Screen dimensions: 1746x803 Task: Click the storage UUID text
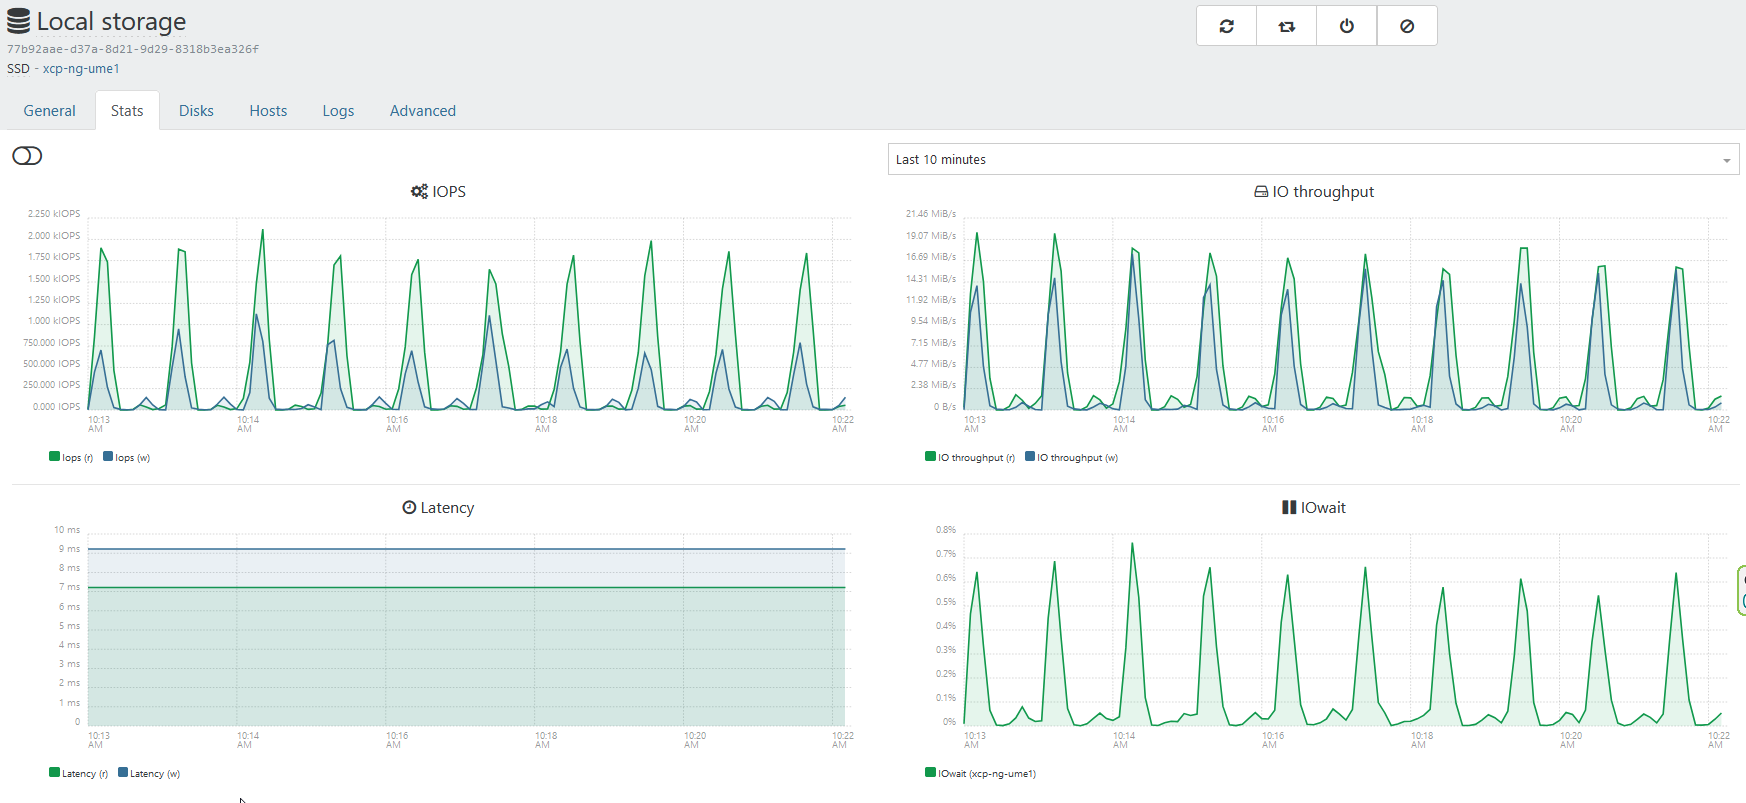point(133,49)
